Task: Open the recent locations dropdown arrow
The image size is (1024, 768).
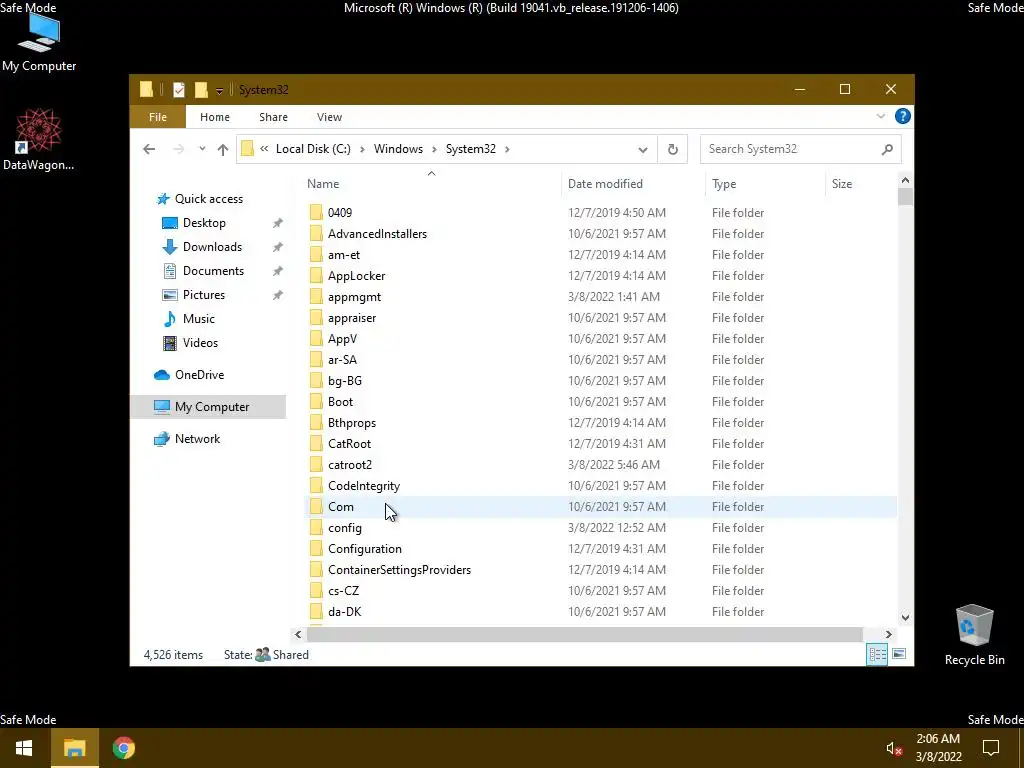Action: [202, 149]
